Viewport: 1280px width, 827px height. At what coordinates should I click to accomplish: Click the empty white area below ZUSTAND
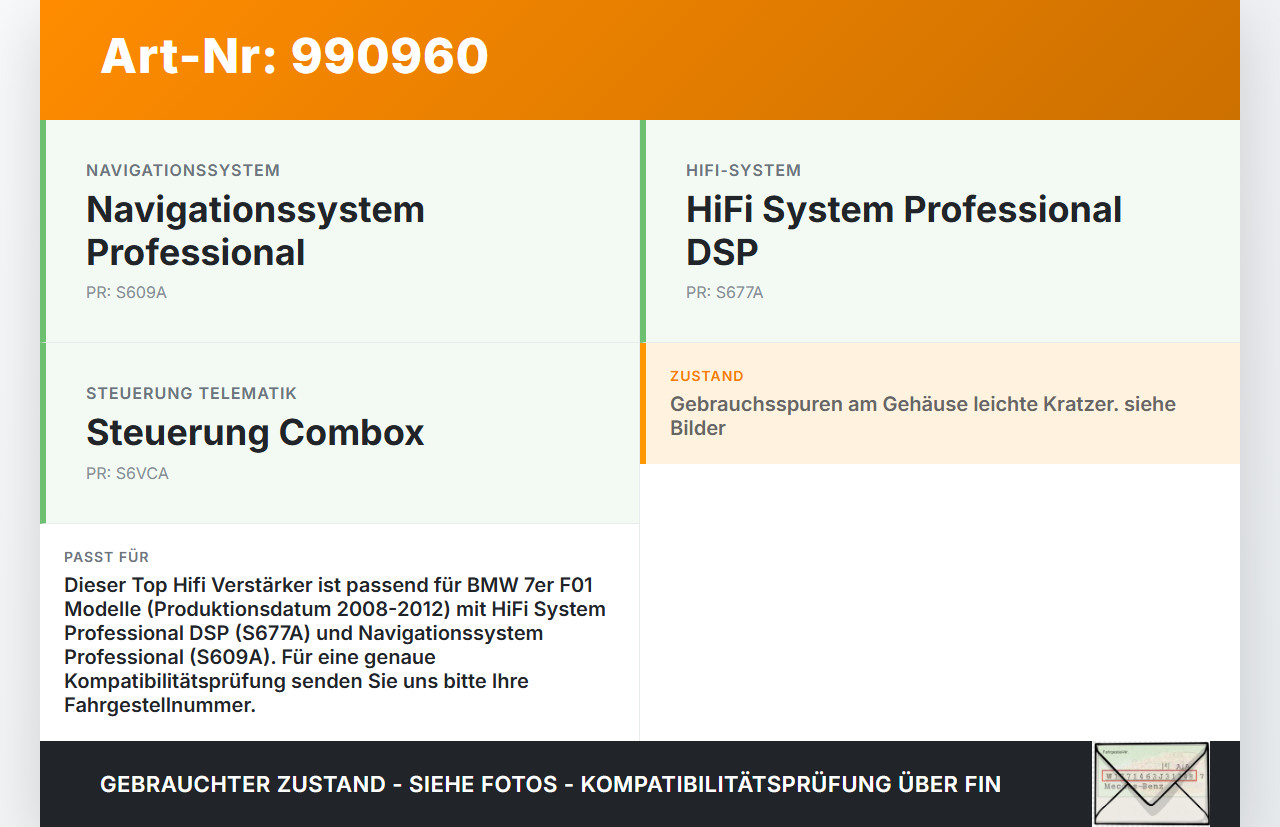(x=940, y=602)
